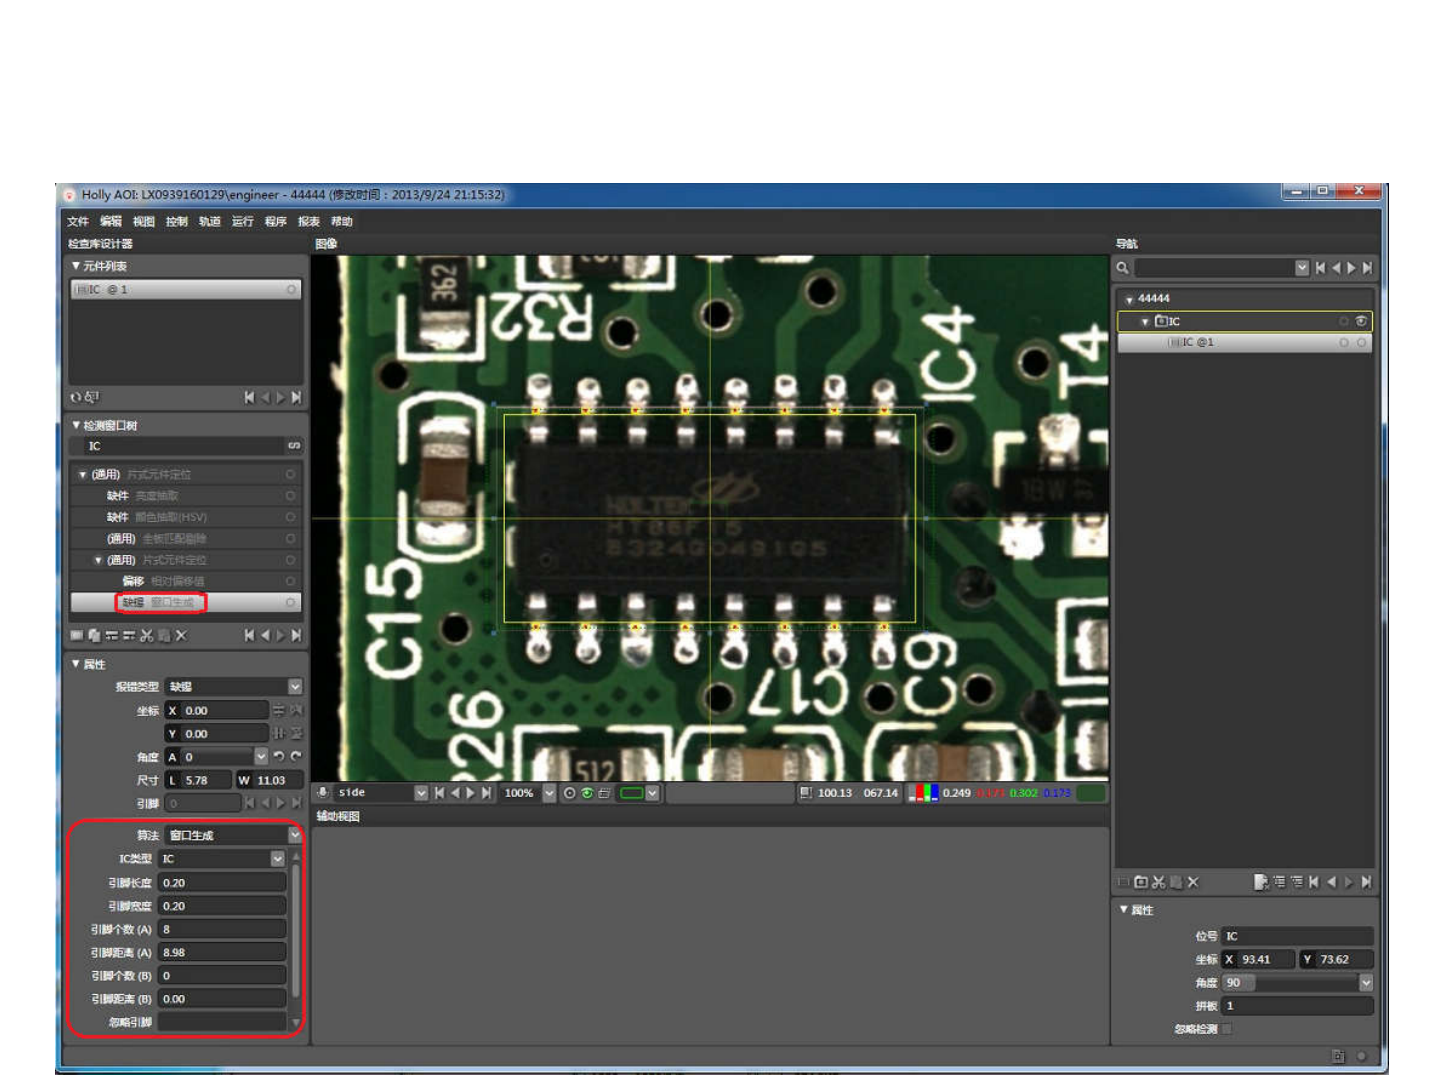Viewport: 1433px width, 1075px height.
Task: Select IC @1 in the component list
Action: coord(185,289)
